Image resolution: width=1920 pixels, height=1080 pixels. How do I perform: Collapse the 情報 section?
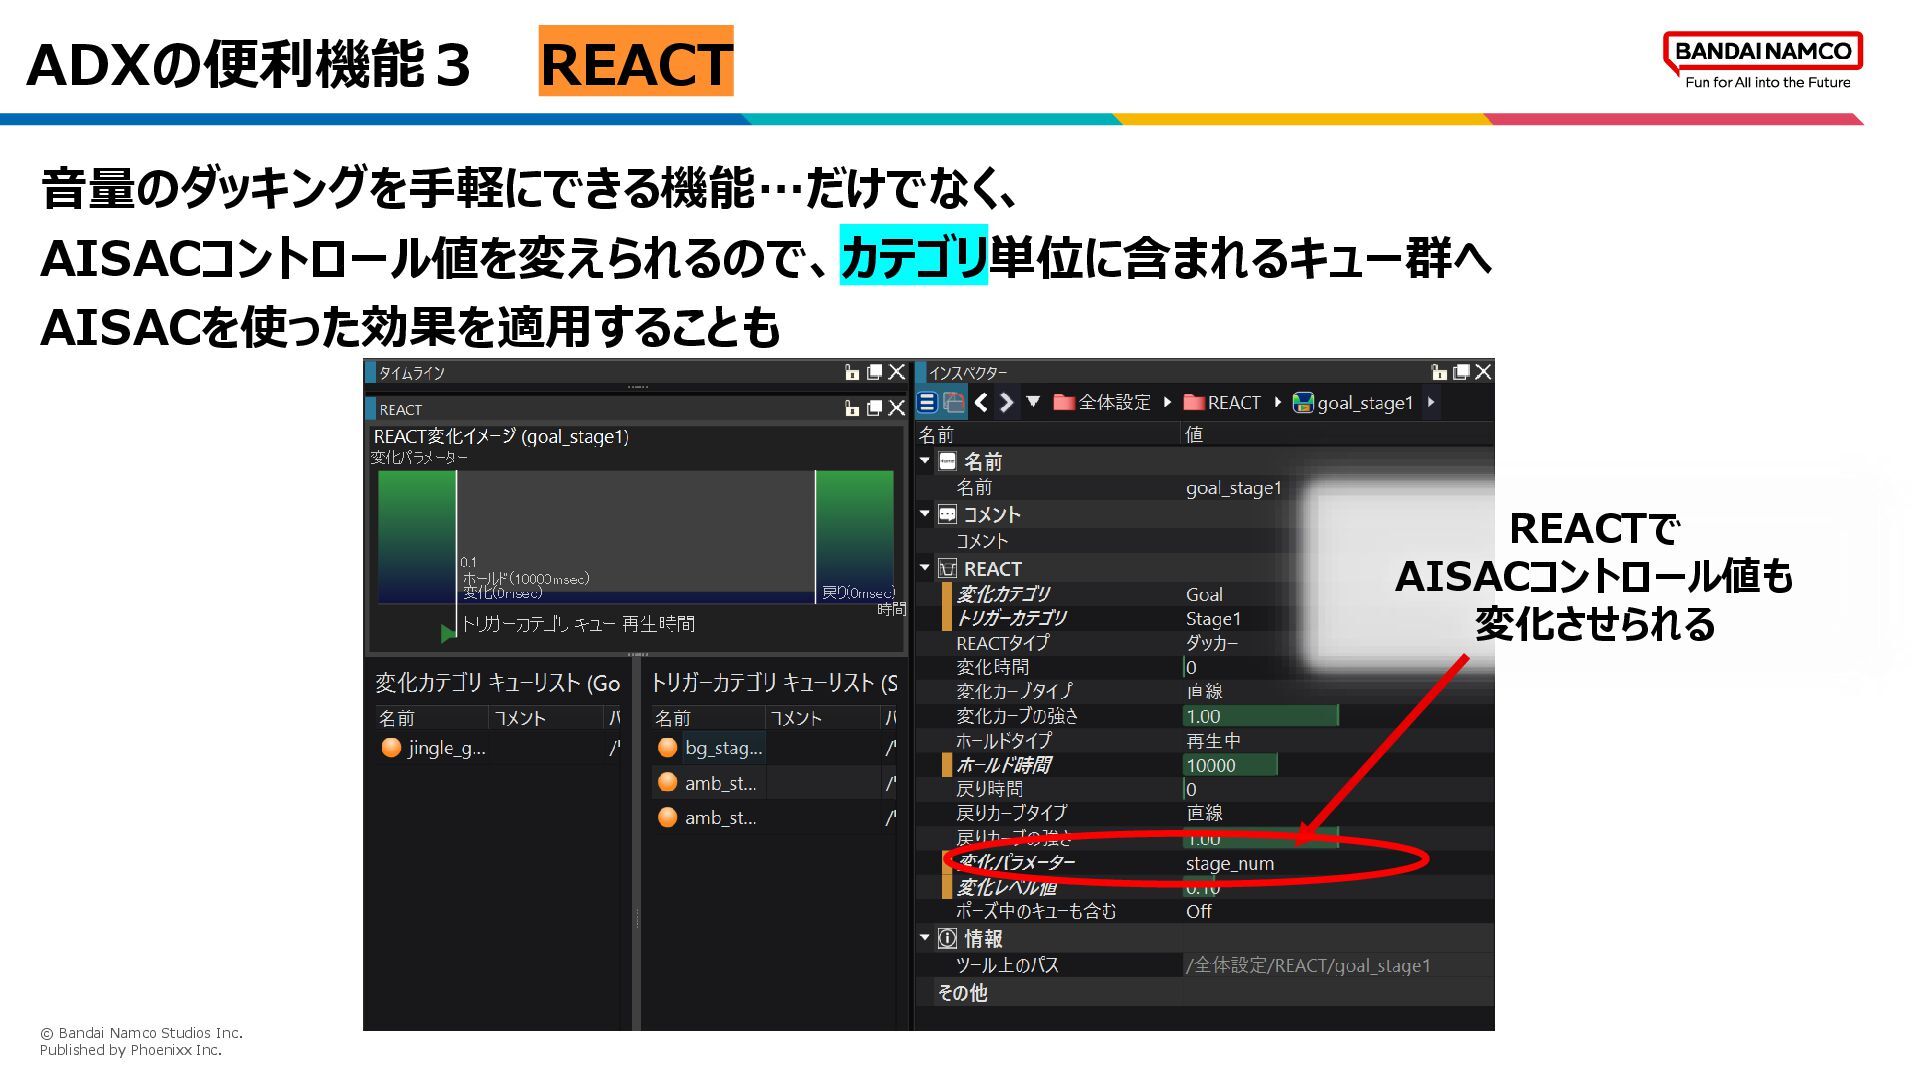(x=925, y=938)
